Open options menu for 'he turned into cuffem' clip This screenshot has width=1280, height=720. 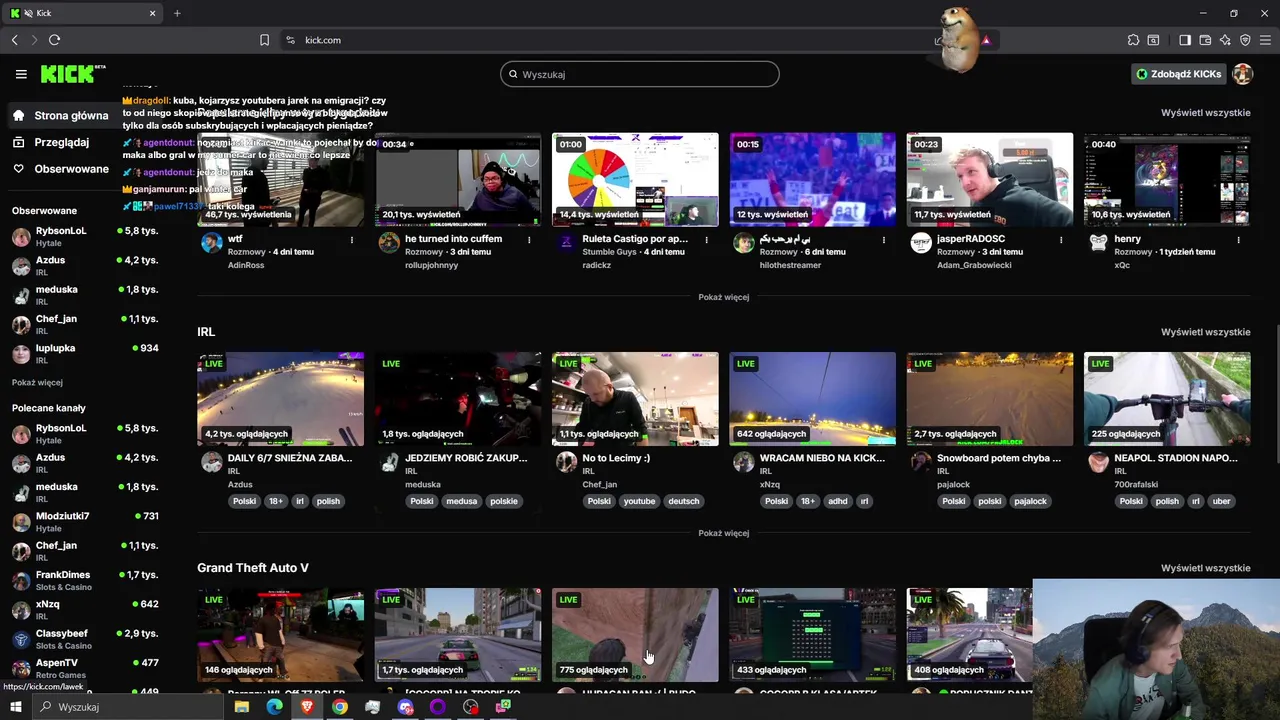tap(529, 239)
